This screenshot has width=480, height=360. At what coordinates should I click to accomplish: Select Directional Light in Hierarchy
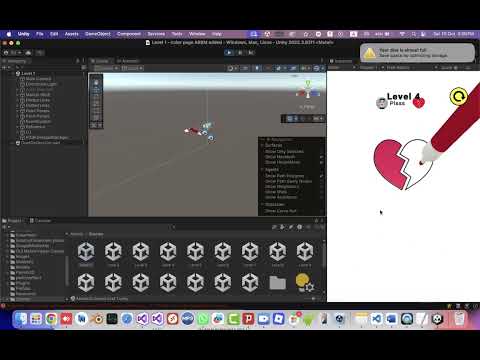(x=41, y=84)
